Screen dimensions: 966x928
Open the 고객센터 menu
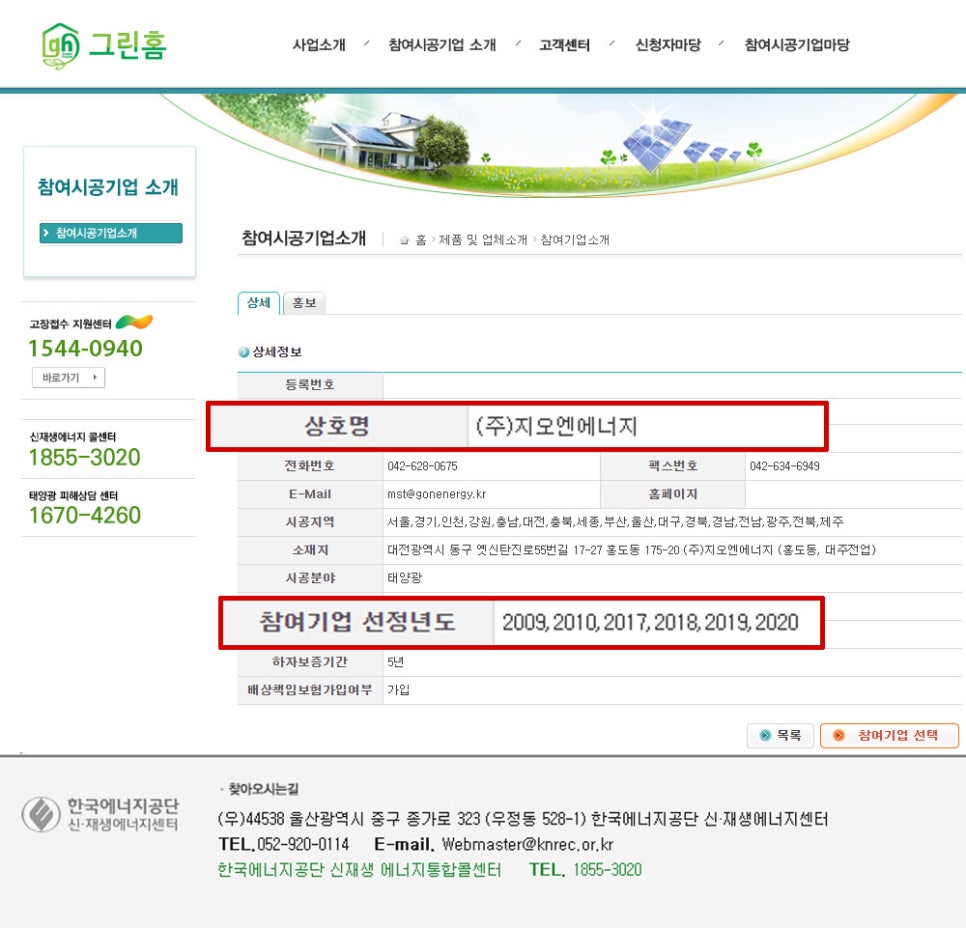pos(564,45)
